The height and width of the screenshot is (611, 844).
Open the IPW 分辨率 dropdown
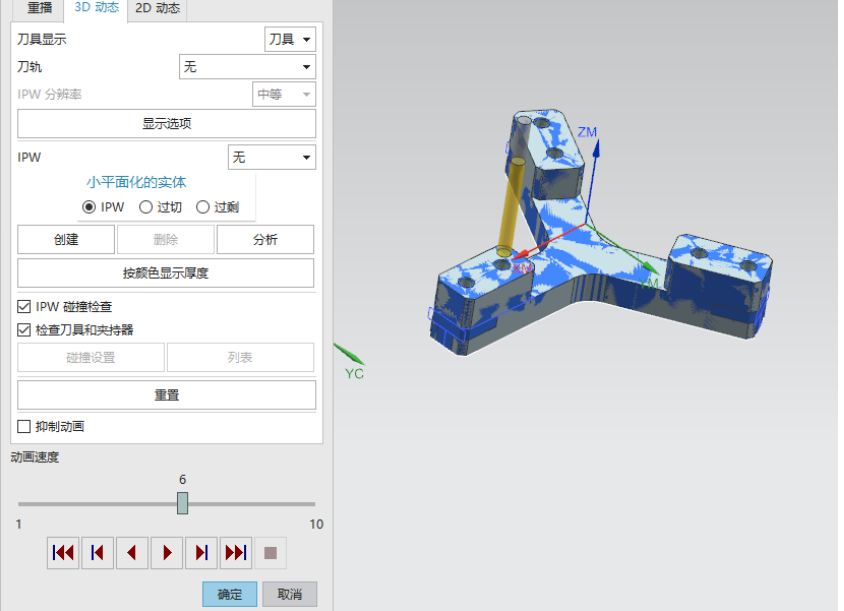(284, 95)
